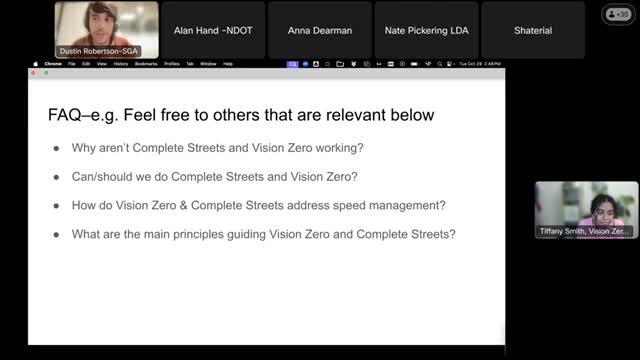Open the View menu
Image resolution: width=640 pixels, height=360 pixels.
[102, 64]
